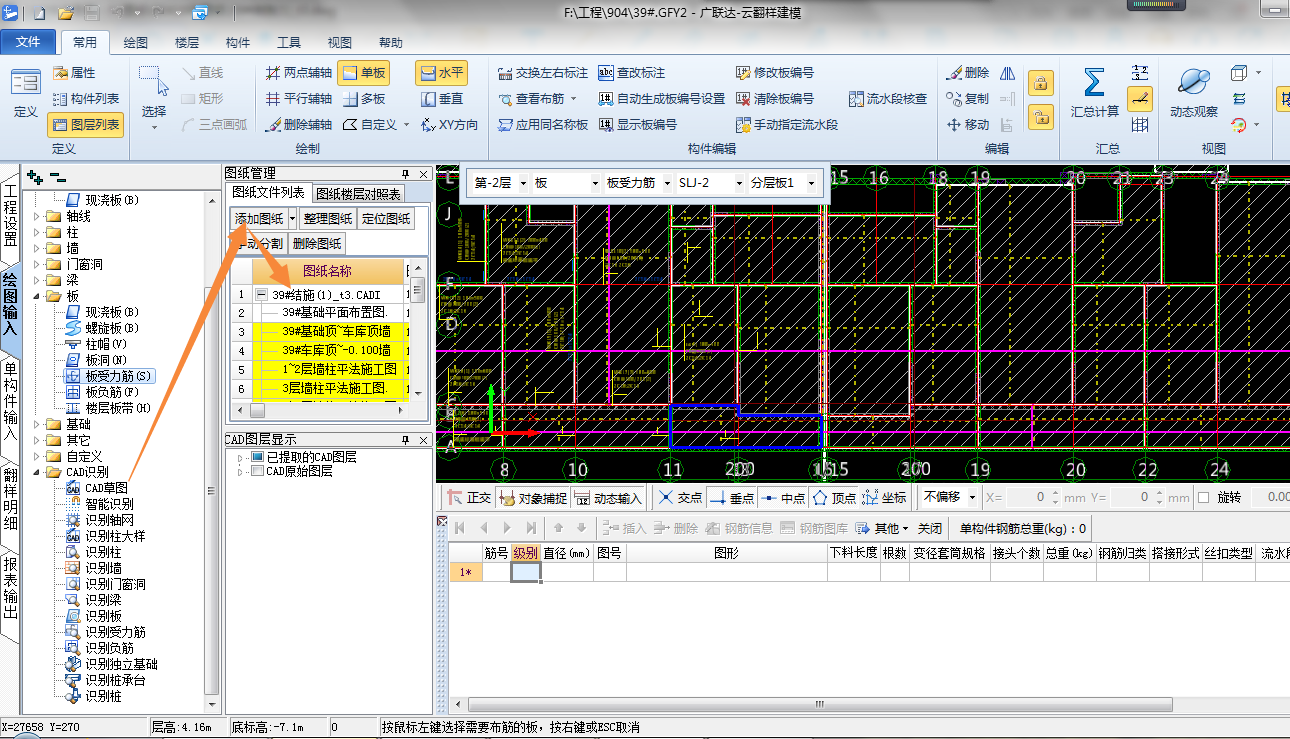Click 应用同名称板 tool
The width and height of the screenshot is (1290, 739).
tap(543, 125)
